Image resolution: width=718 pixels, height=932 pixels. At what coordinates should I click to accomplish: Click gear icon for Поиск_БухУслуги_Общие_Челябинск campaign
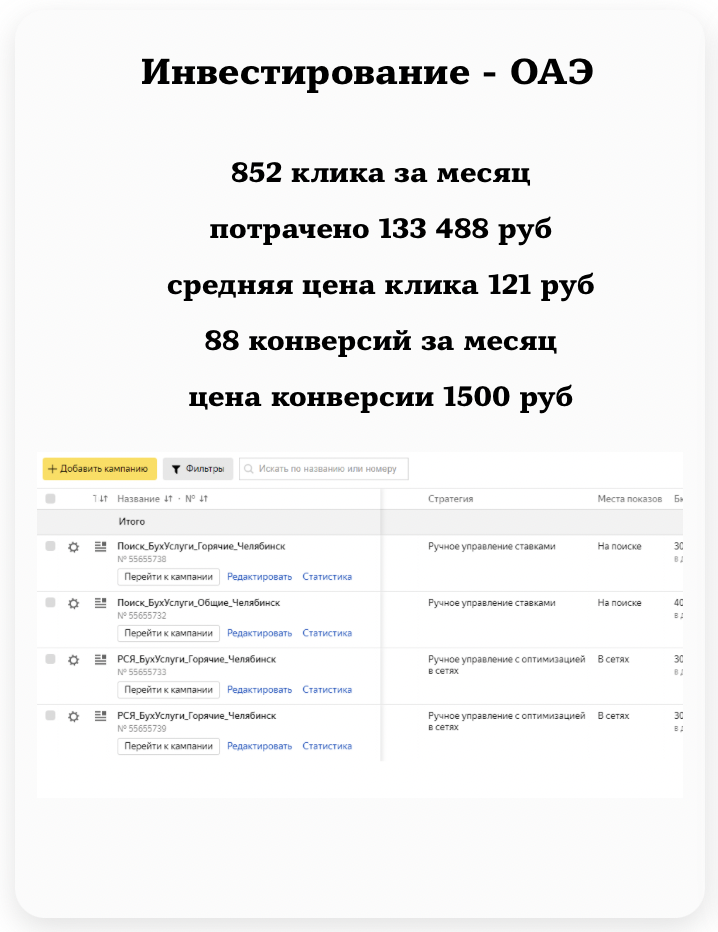tap(73, 603)
